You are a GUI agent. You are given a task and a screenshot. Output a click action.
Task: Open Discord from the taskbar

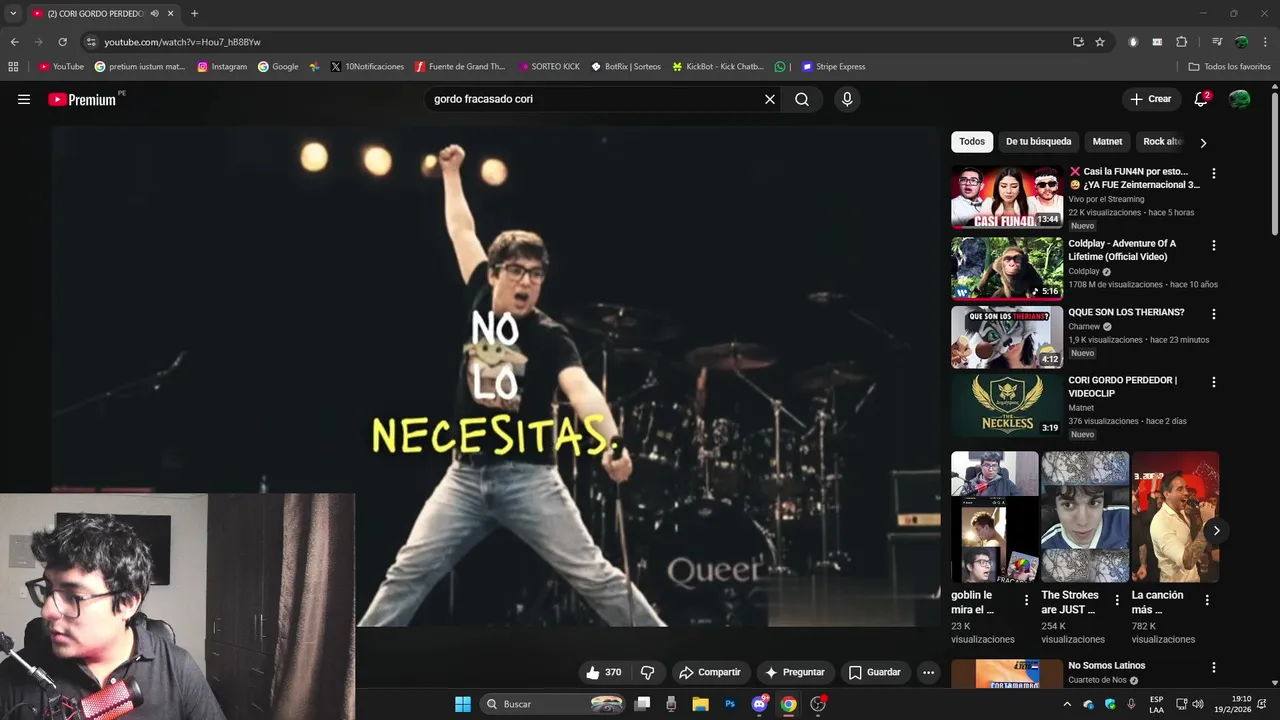coord(759,704)
